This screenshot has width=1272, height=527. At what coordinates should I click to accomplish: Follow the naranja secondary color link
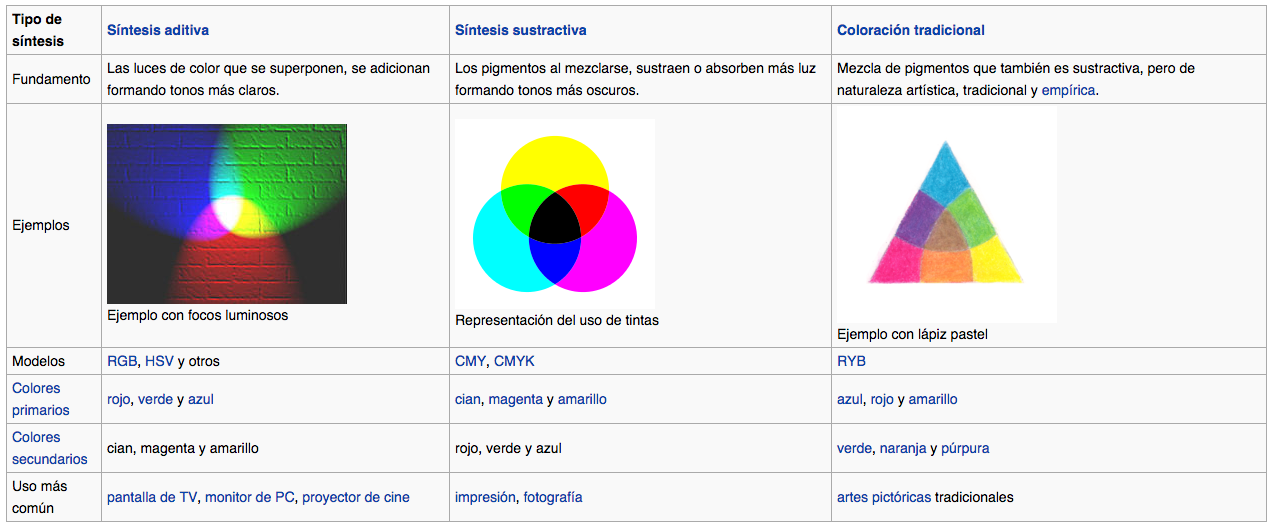[903, 448]
